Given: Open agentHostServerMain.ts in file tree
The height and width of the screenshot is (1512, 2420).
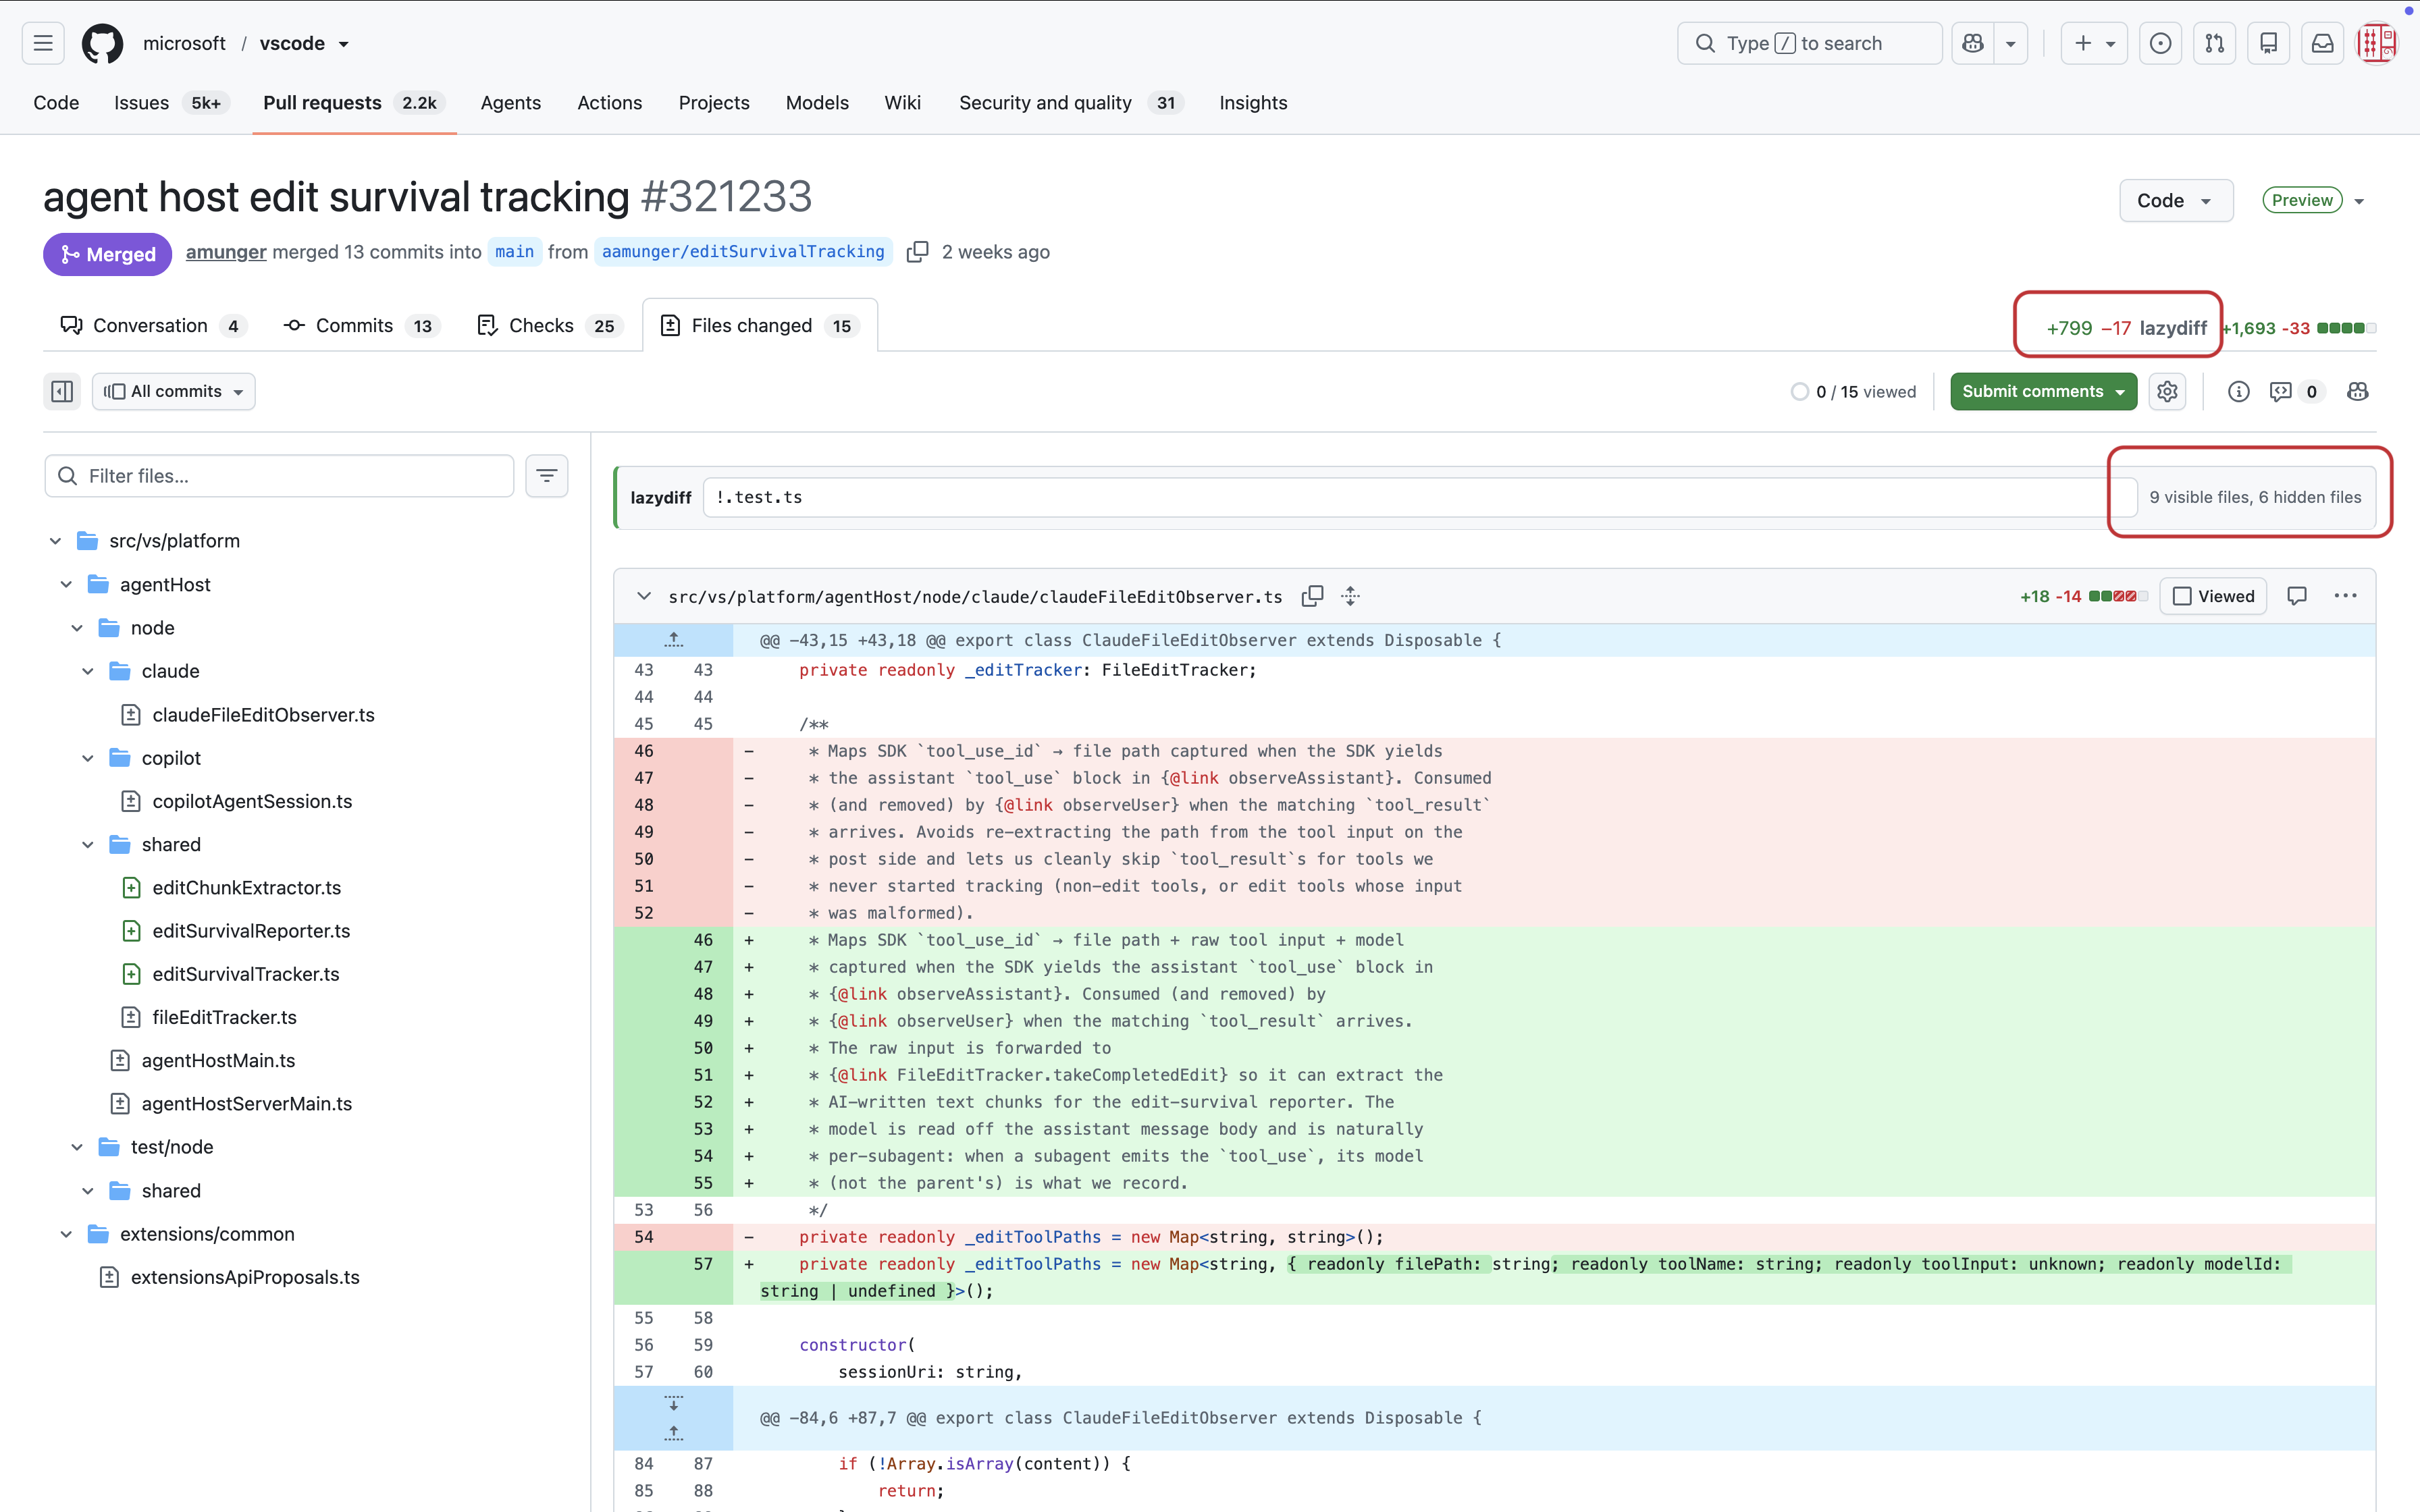Looking at the screenshot, I should 246,1104.
